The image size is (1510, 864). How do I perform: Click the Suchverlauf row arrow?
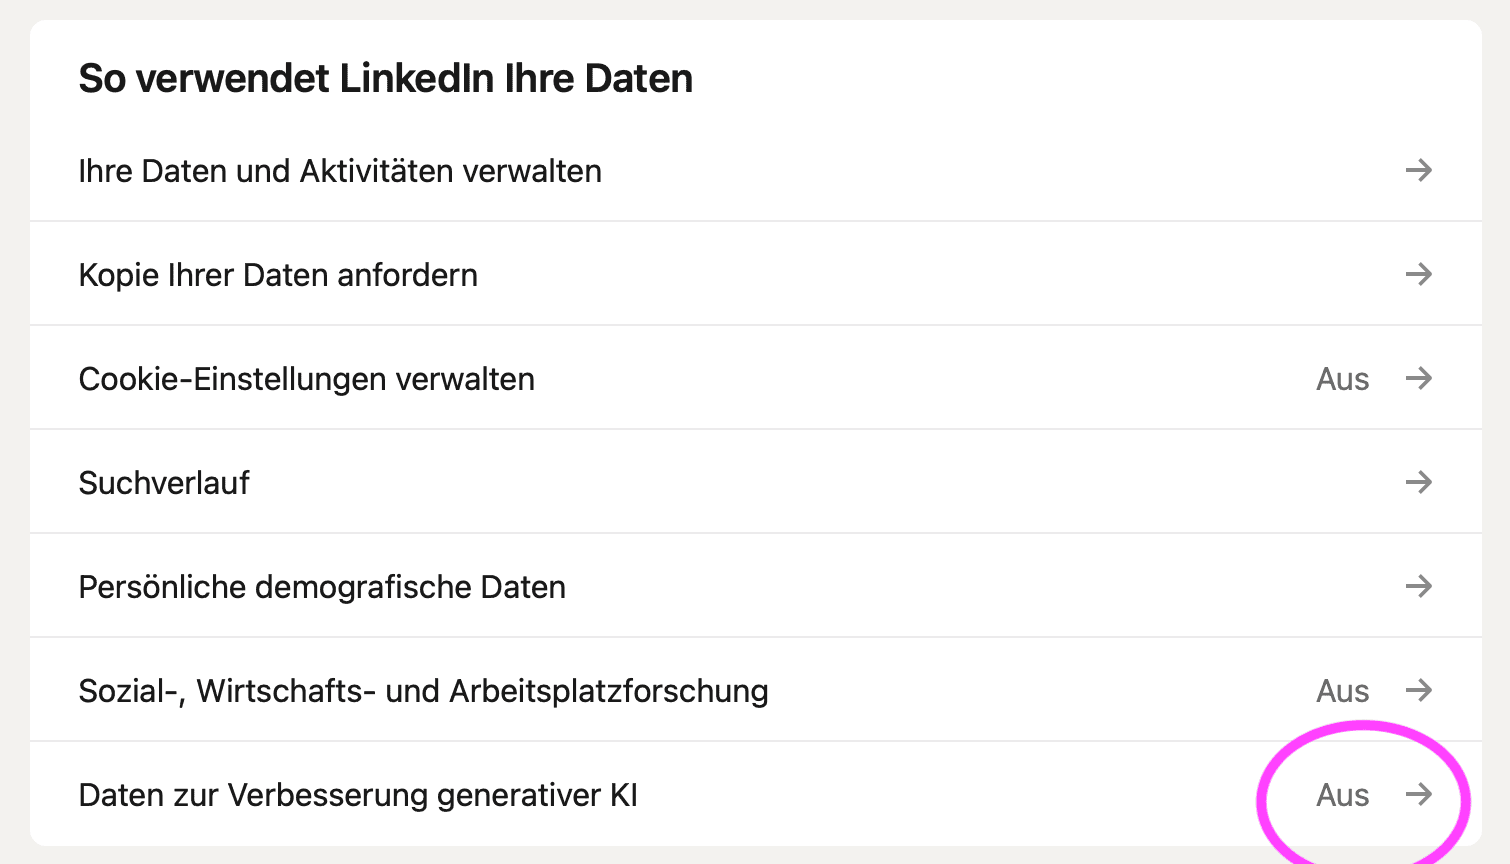(x=1418, y=482)
